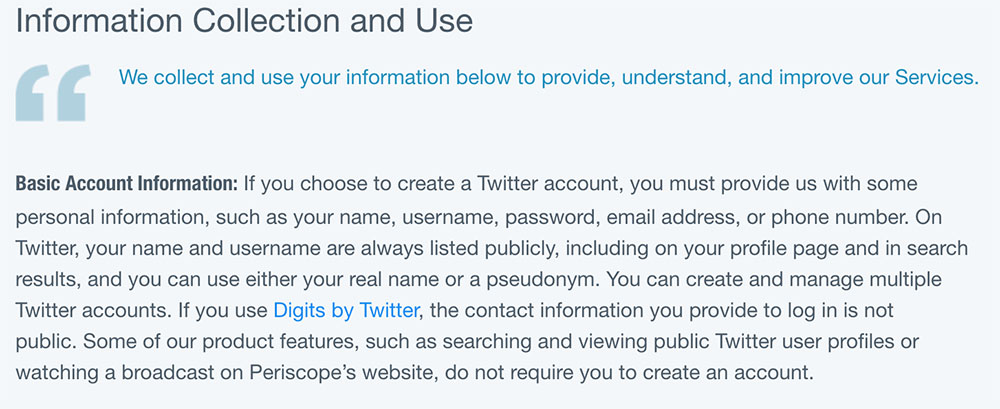
Task: Click the word "broadcast" in the last line
Action: [x=144, y=373]
